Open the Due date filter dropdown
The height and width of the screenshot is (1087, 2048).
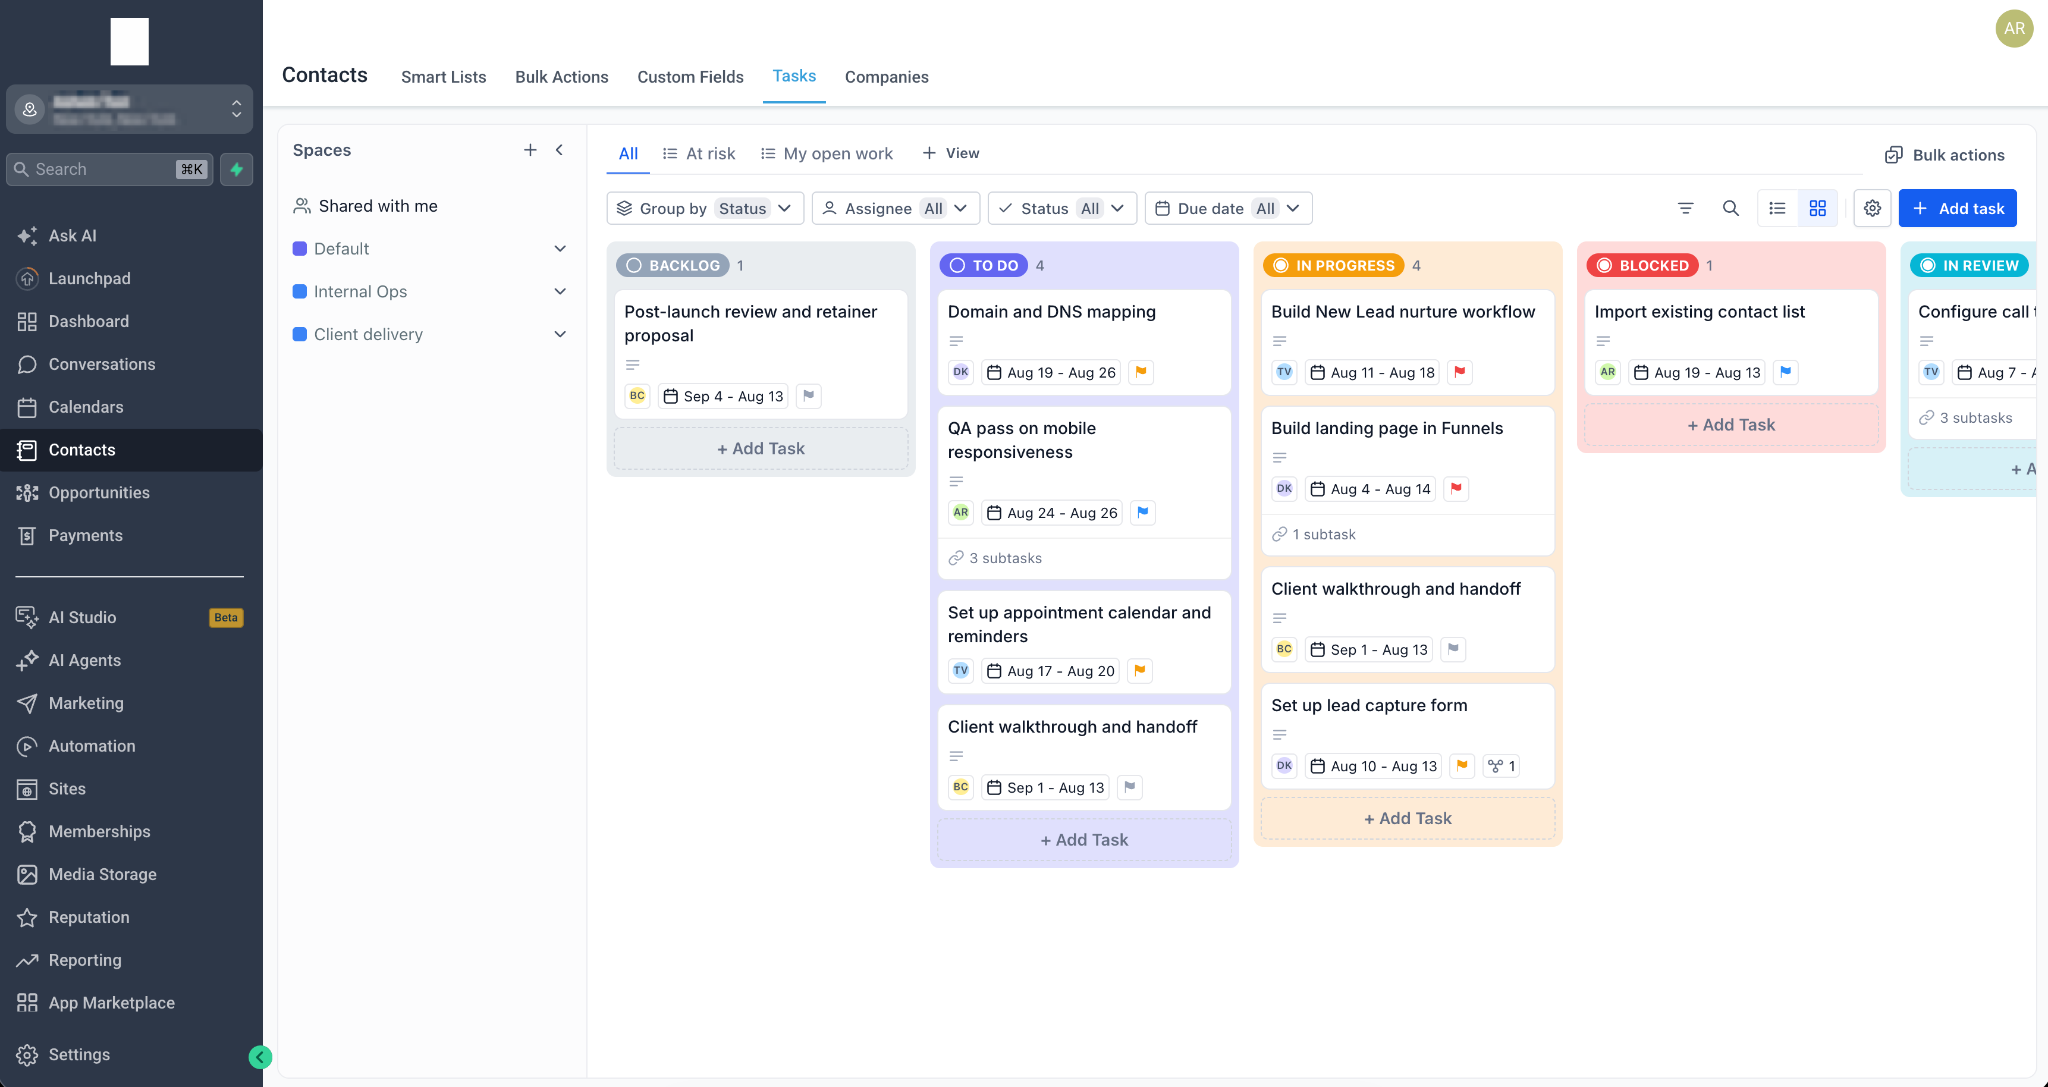click(x=1228, y=208)
